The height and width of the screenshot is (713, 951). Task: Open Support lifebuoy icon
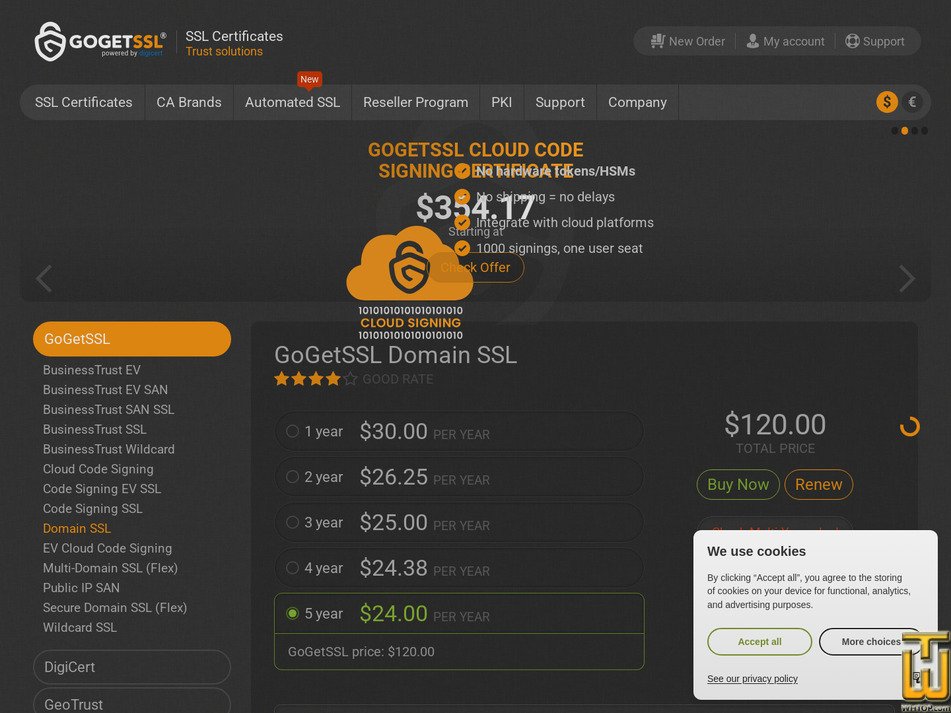click(x=852, y=41)
